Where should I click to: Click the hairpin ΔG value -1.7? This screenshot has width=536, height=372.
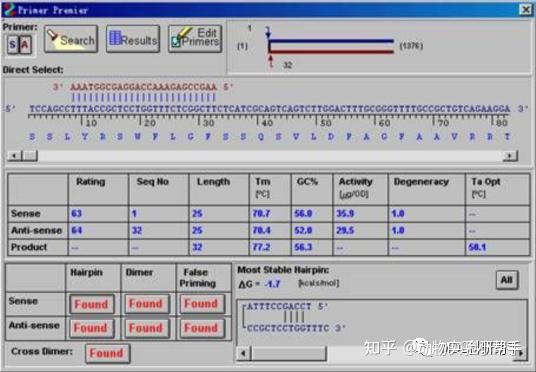click(272, 284)
